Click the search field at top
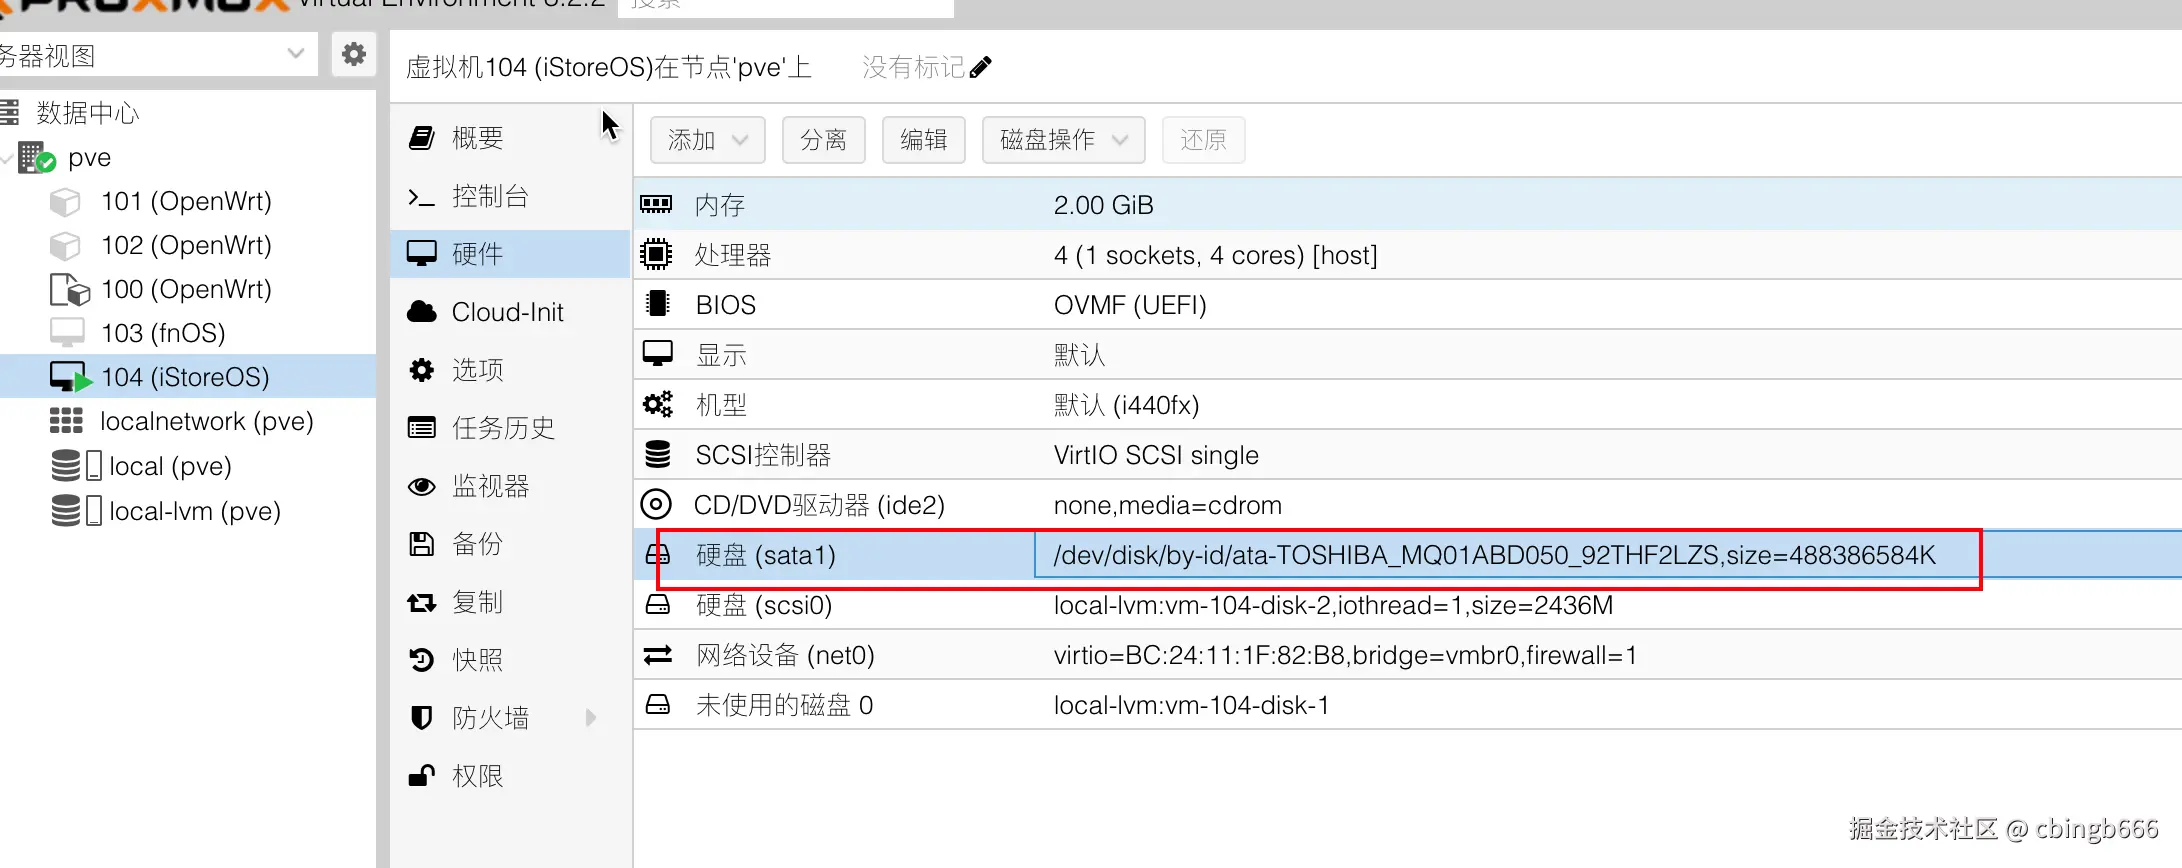 pos(786,6)
